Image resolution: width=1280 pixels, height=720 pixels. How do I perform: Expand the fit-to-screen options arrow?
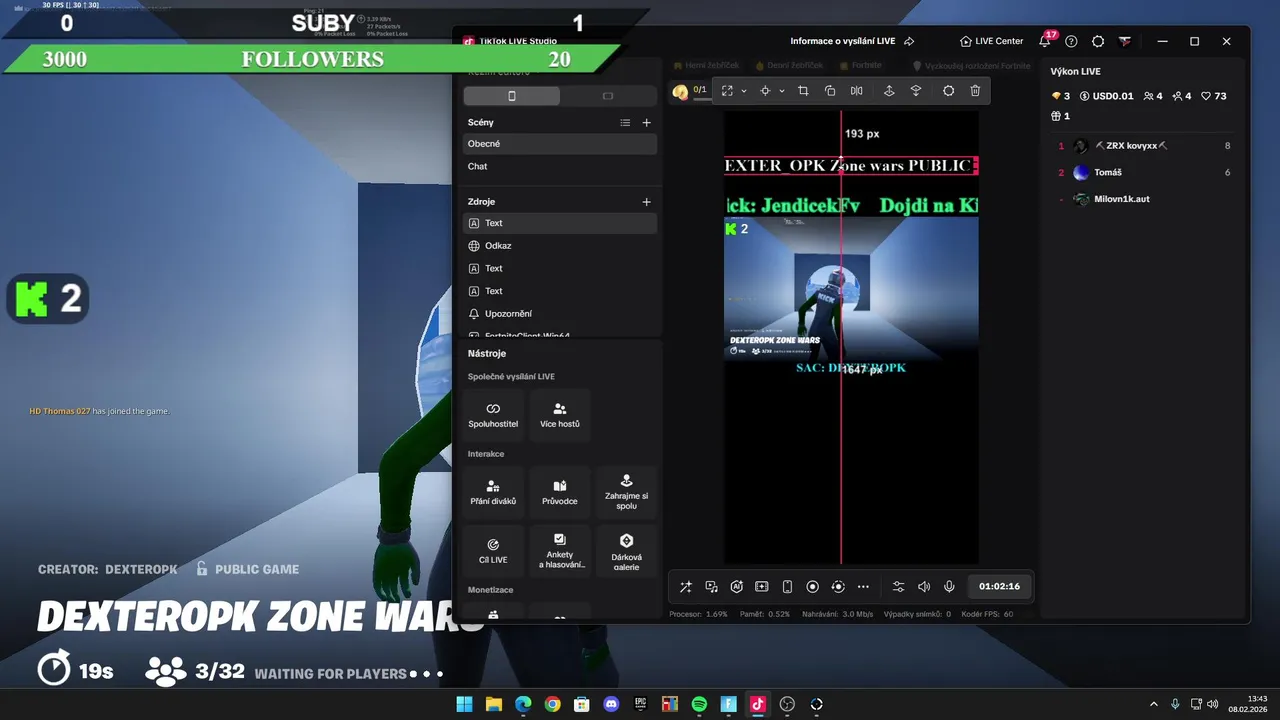tap(743, 91)
